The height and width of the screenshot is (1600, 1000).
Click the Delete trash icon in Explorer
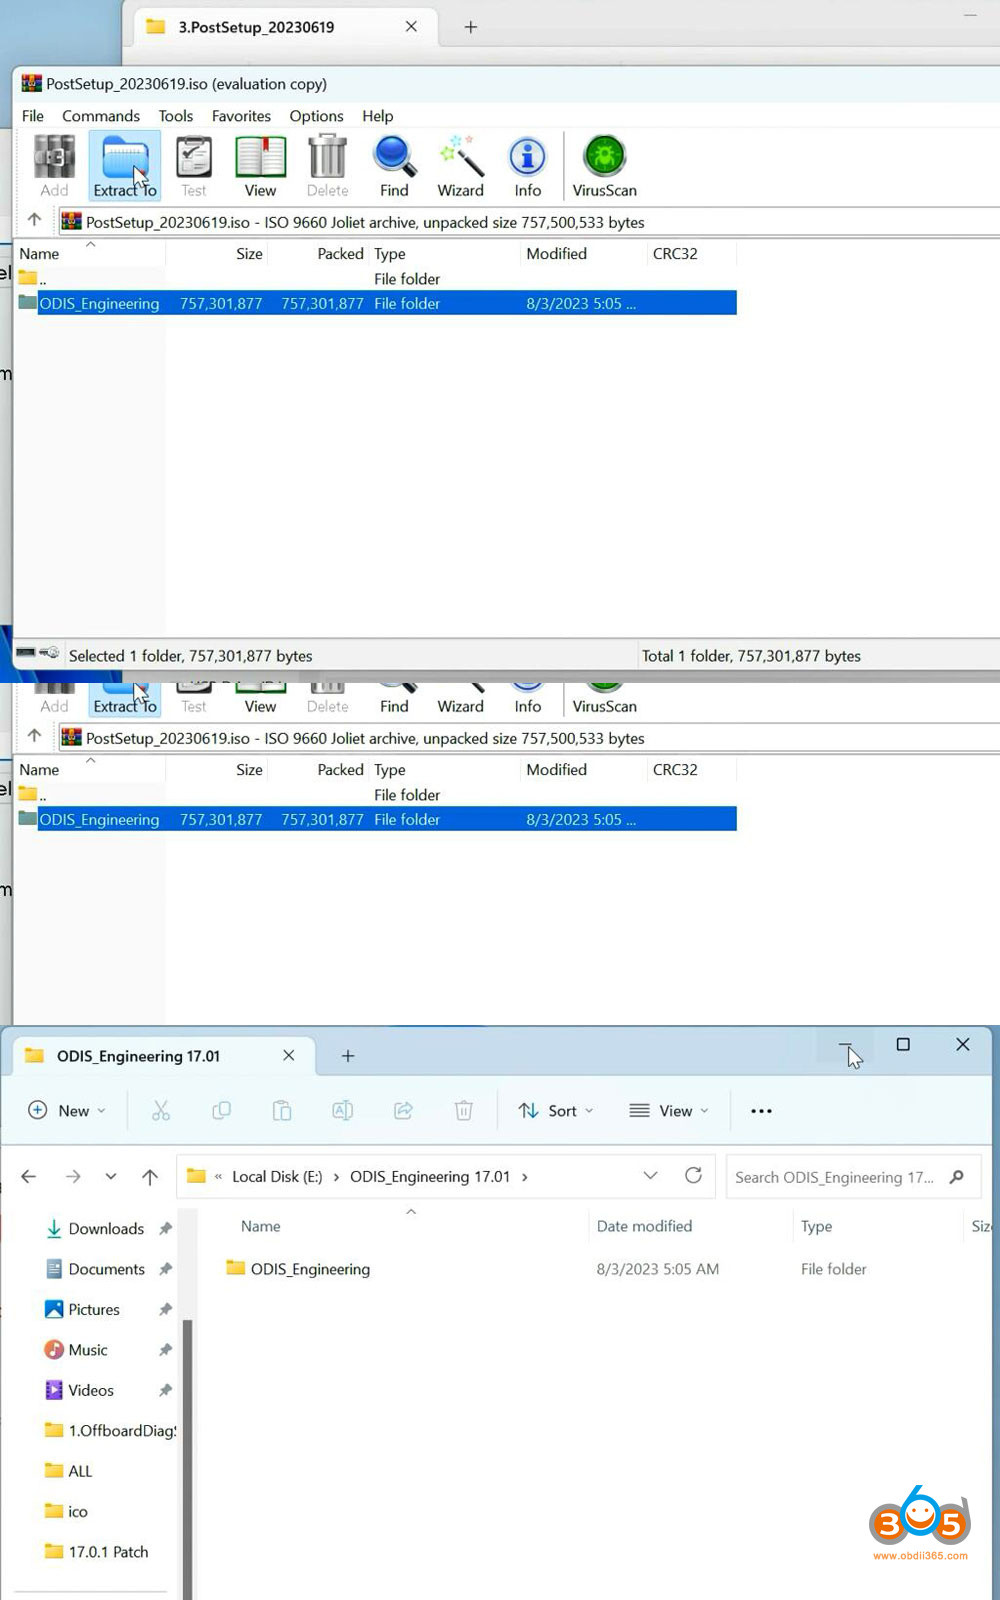click(464, 1111)
